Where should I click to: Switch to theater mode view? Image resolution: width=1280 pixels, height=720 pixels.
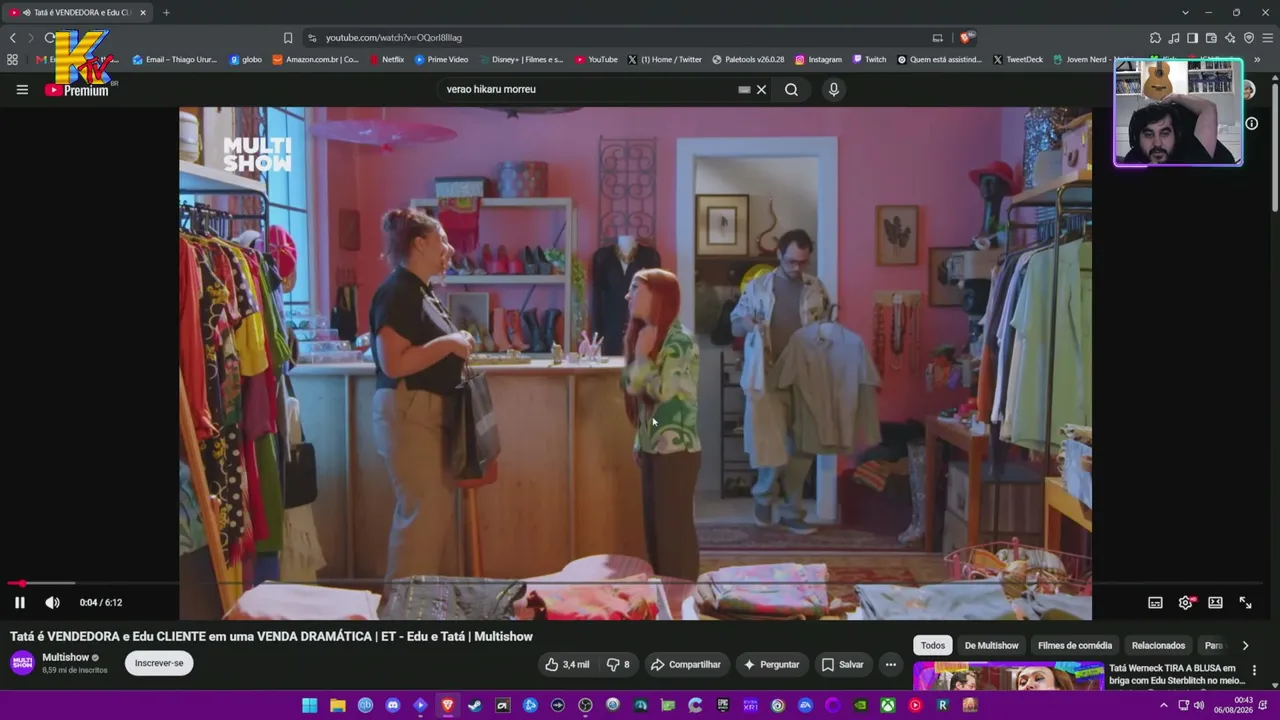point(1215,602)
